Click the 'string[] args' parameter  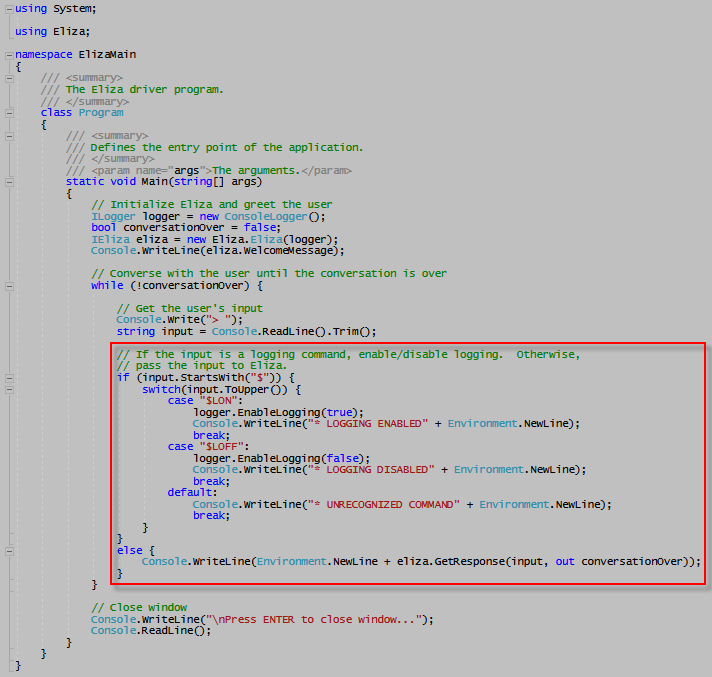[216, 182]
